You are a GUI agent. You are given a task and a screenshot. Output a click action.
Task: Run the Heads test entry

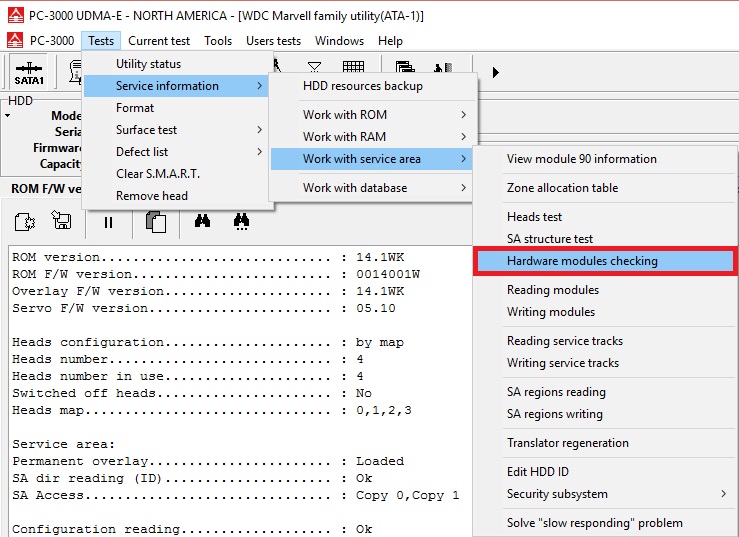click(x=605, y=217)
